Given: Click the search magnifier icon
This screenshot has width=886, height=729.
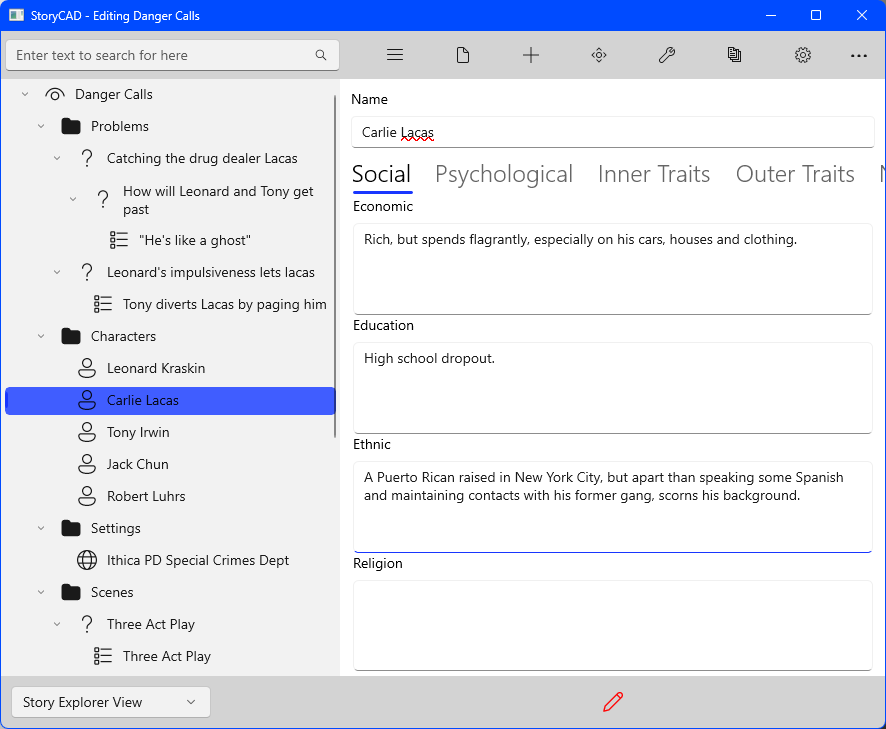Looking at the screenshot, I should [x=321, y=55].
